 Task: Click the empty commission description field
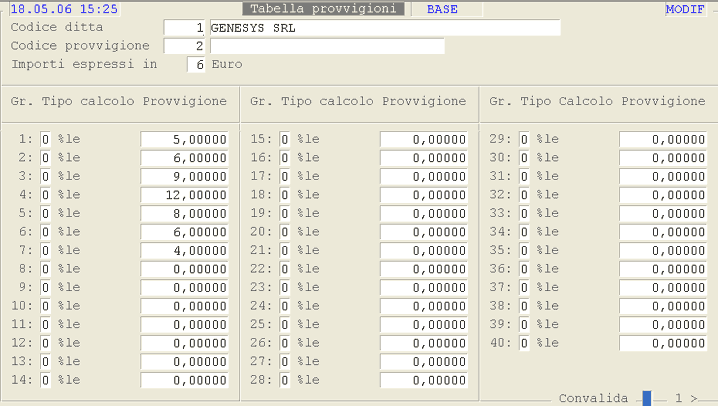tap(326, 46)
